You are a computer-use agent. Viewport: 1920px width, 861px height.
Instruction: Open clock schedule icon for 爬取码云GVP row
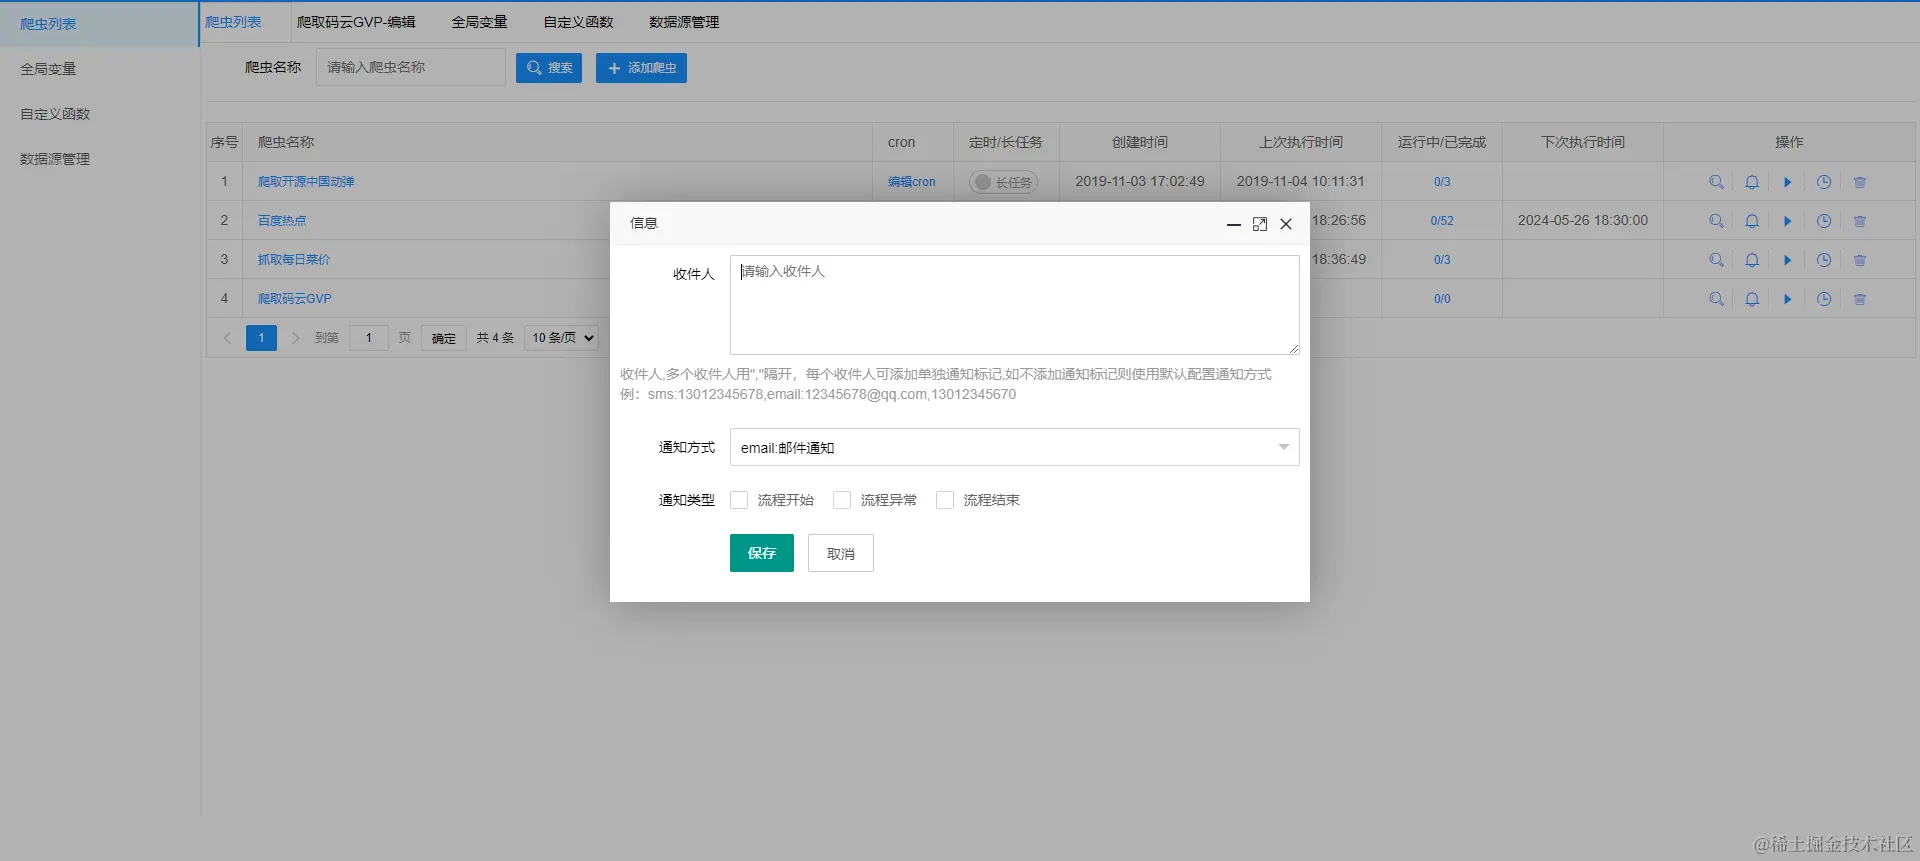click(1824, 299)
